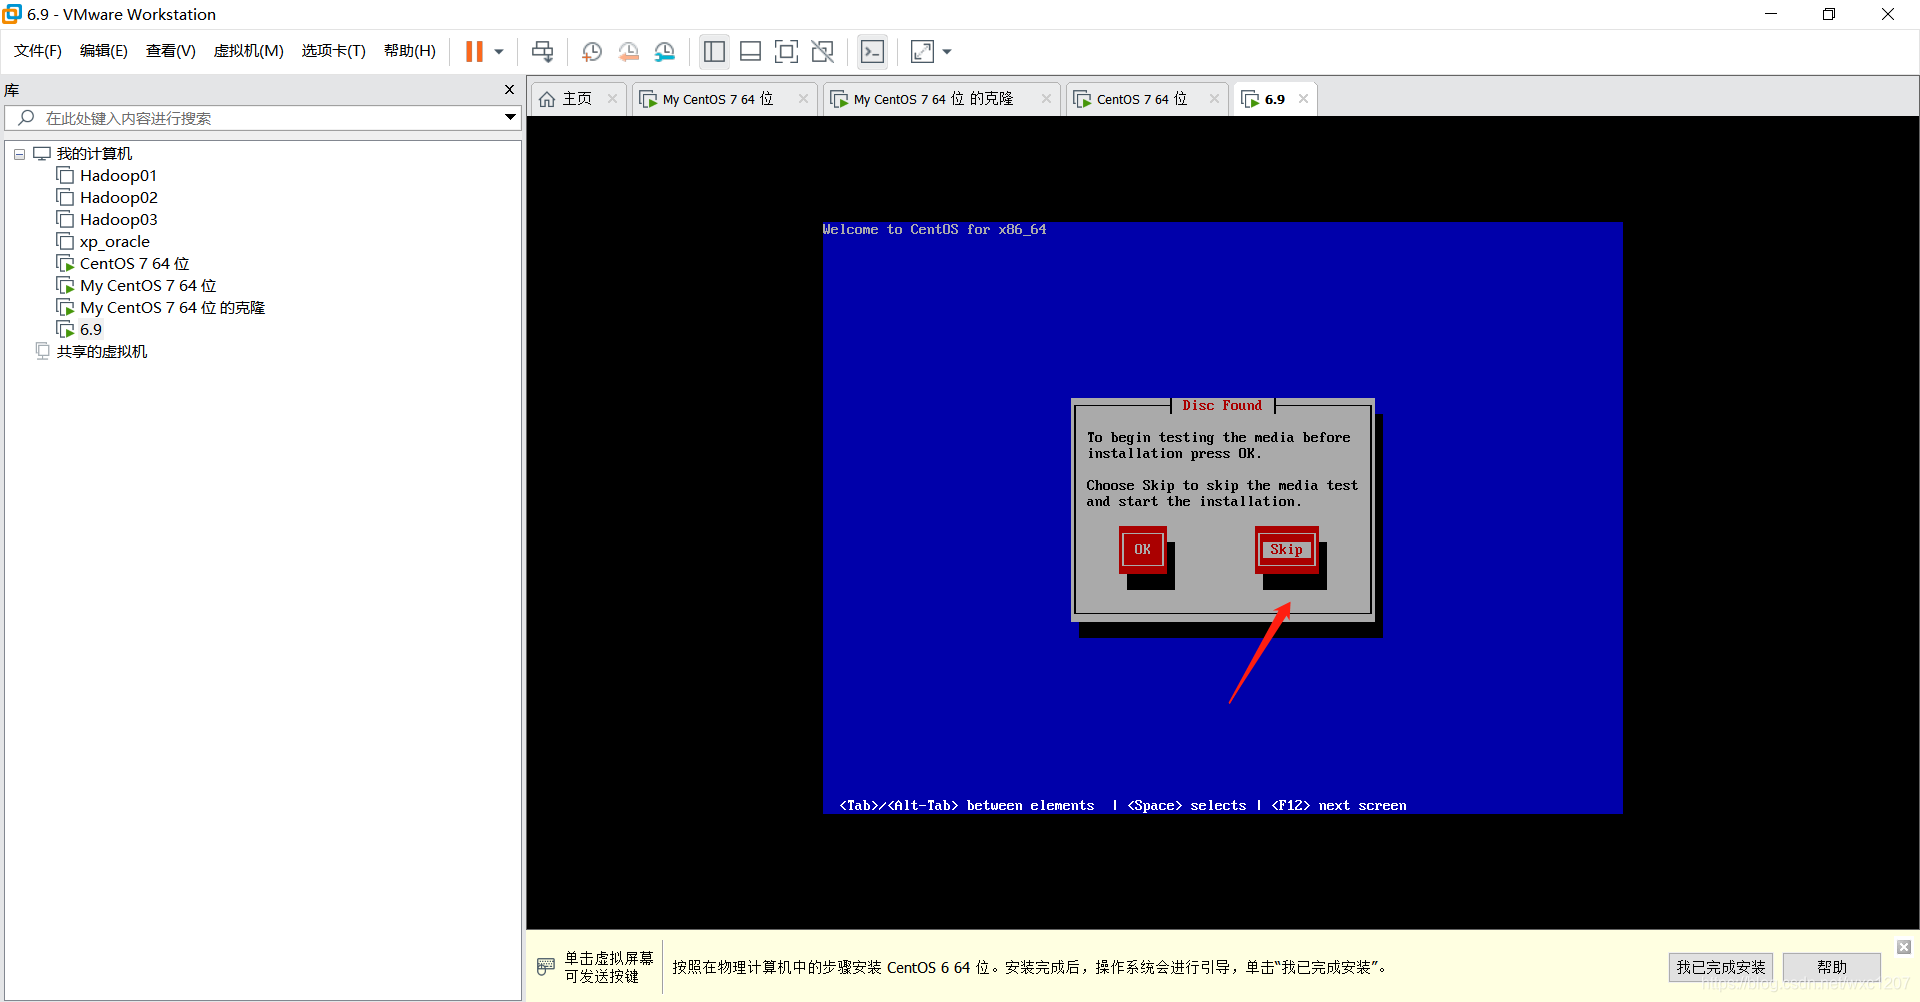Close the My CentOS 7 64 位 的克隆 tab
The height and width of the screenshot is (1002, 1920).
tap(1046, 99)
